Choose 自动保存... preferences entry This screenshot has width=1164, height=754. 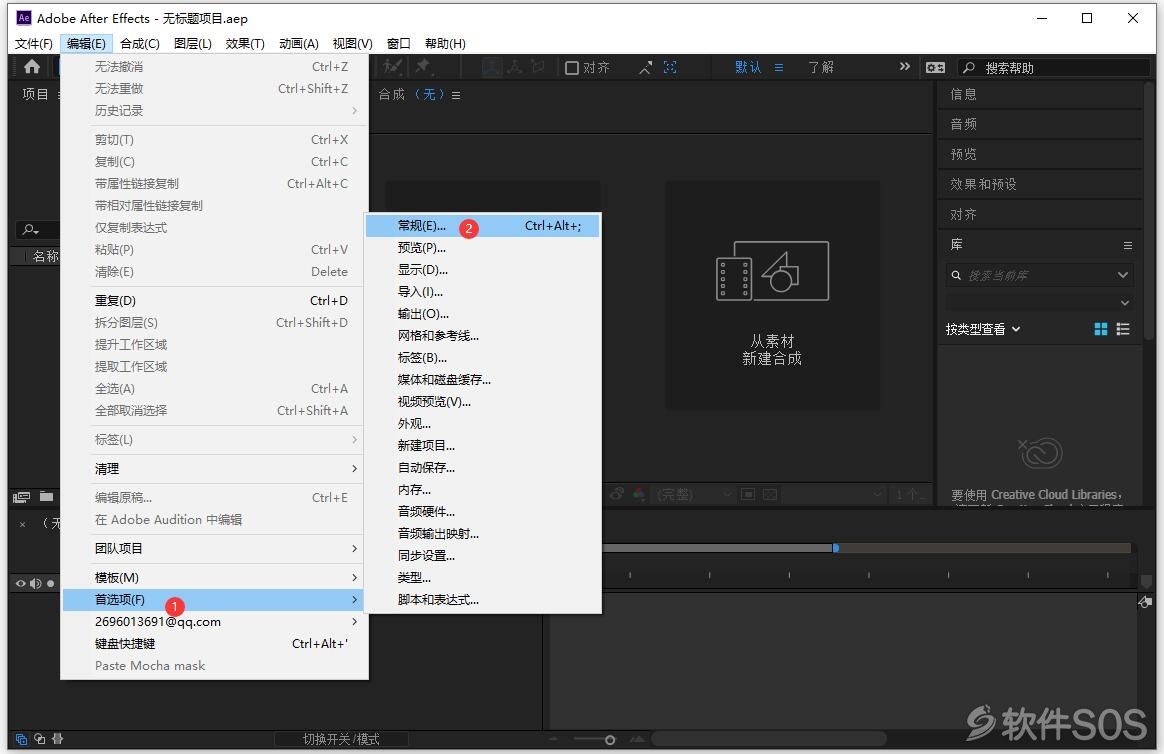pyautogui.click(x=483, y=468)
